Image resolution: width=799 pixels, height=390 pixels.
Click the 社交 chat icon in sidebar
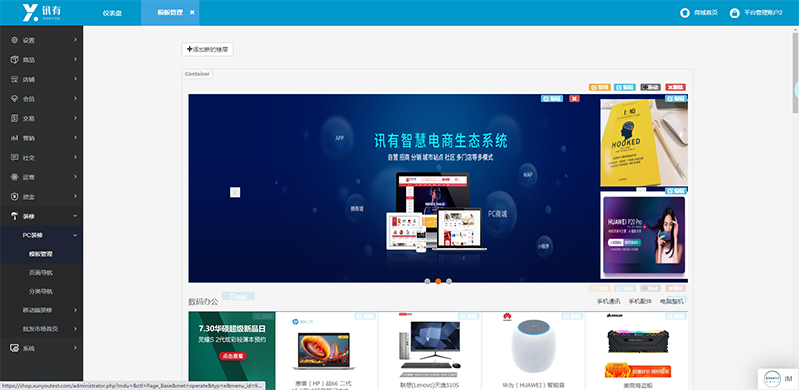(14, 158)
